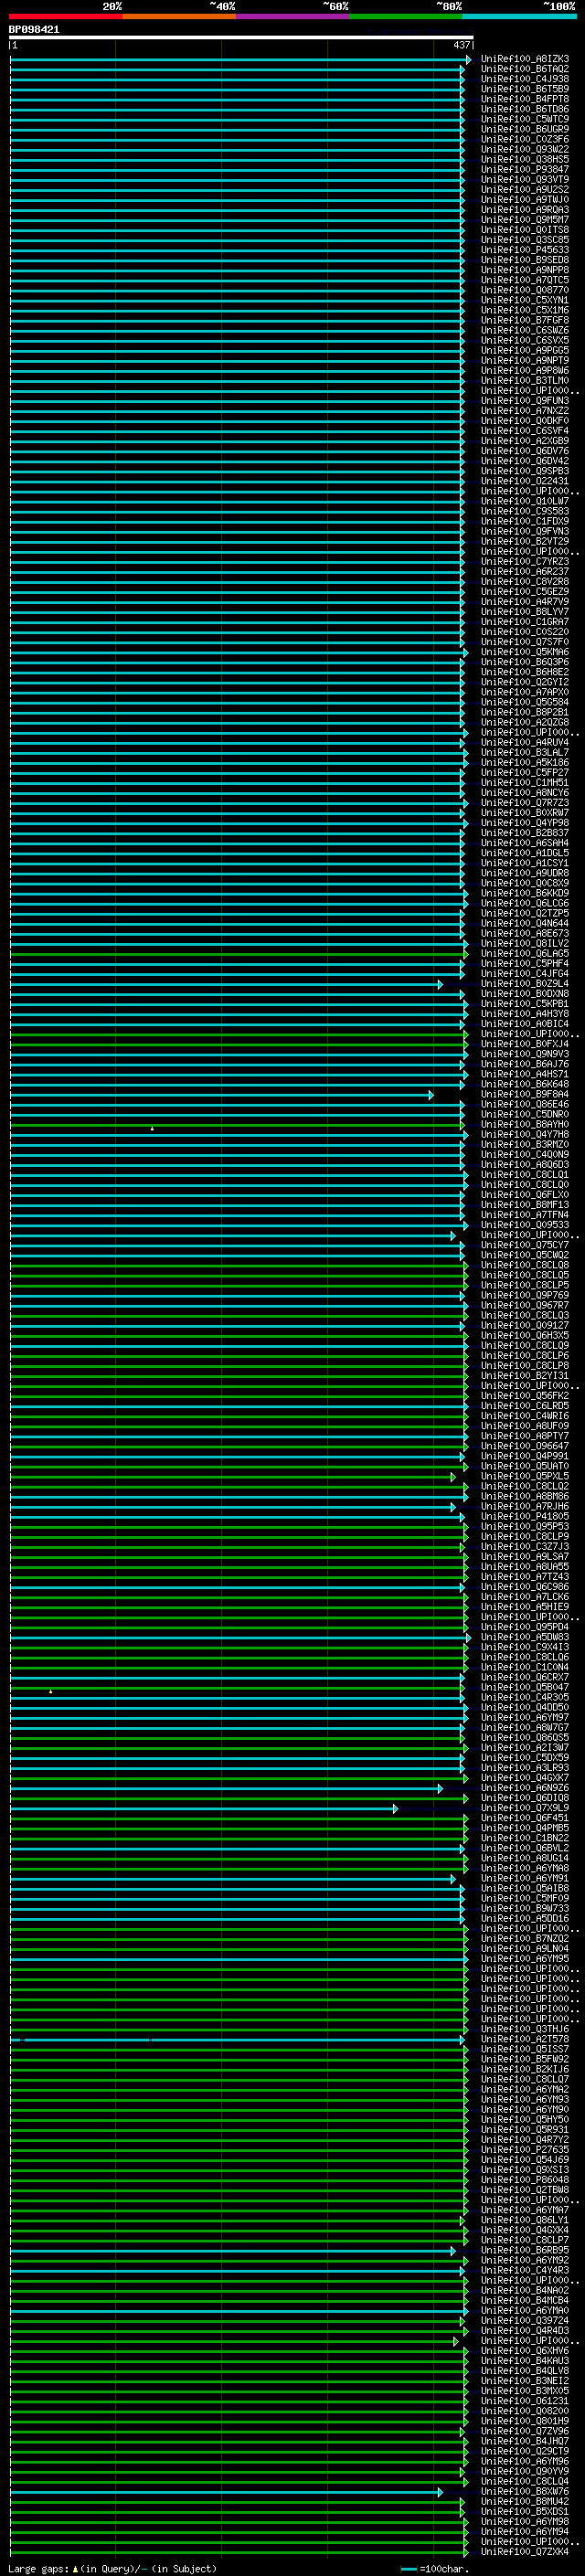Viewport: 585px width, 2576px height.
Task: Open the UniRef100_B6TAQ2 hit
Action: 525,69
